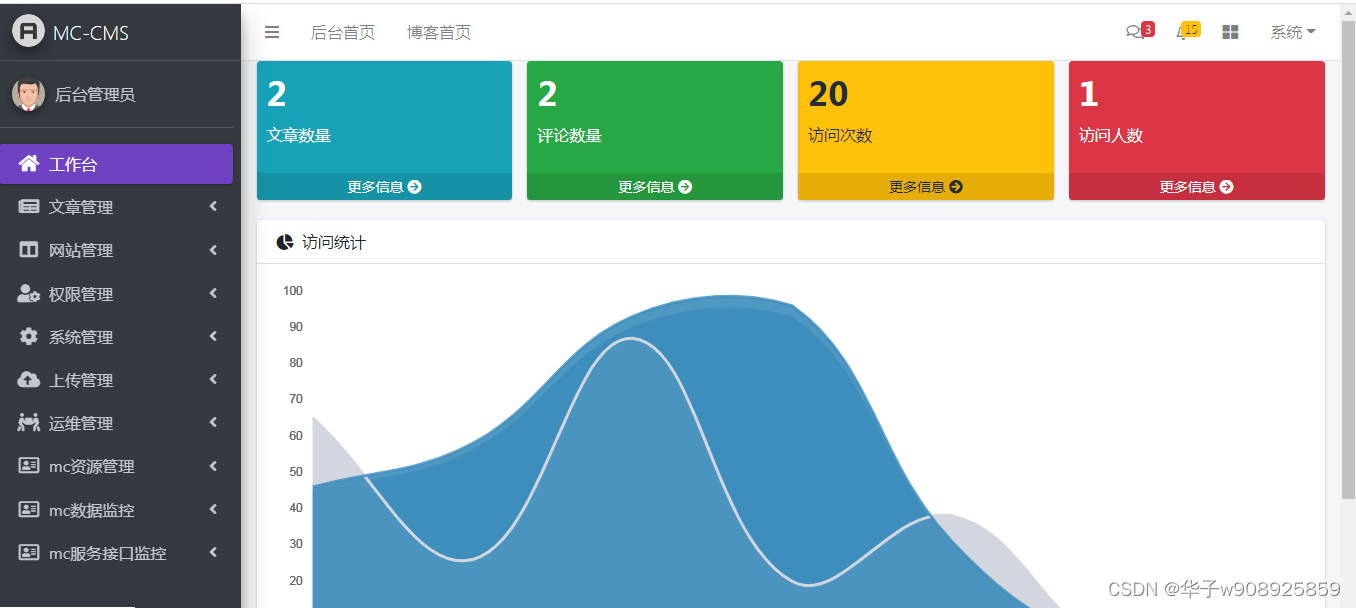Expand the 权限管理 chevron arrow
Image resolution: width=1356 pixels, height=608 pixels.
coord(213,293)
